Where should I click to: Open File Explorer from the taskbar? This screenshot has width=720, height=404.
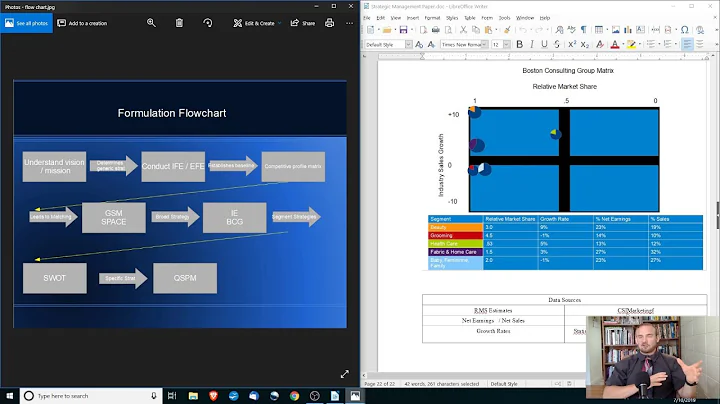click(193, 395)
